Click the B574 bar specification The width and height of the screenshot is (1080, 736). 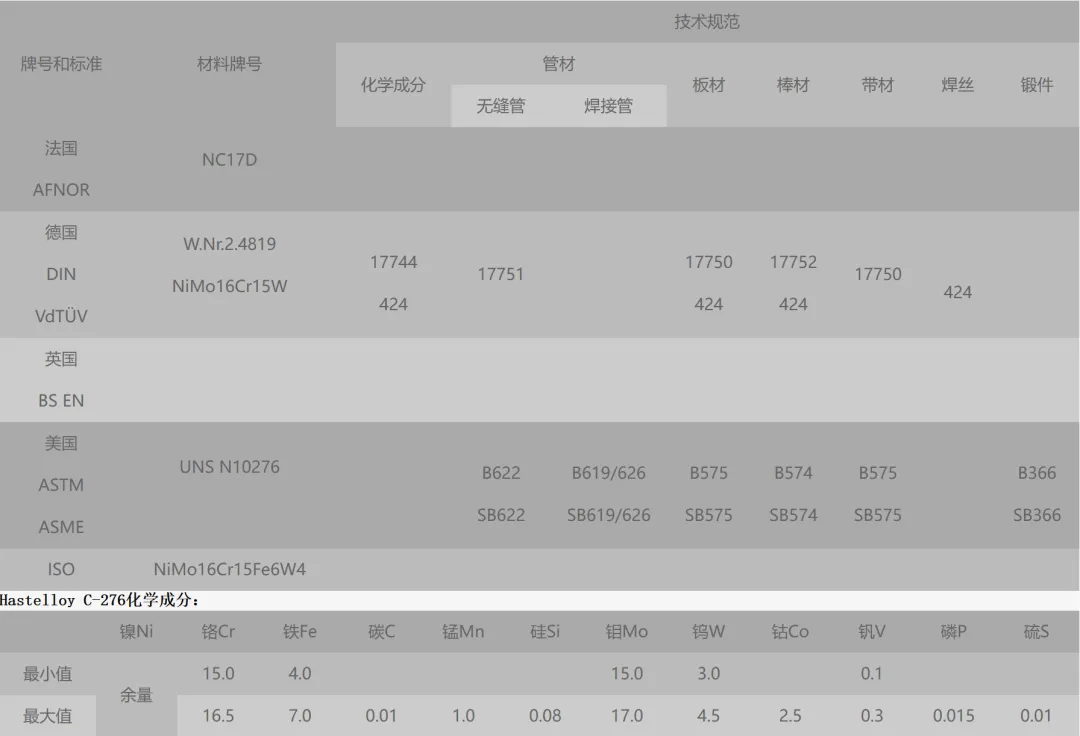coord(793,473)
